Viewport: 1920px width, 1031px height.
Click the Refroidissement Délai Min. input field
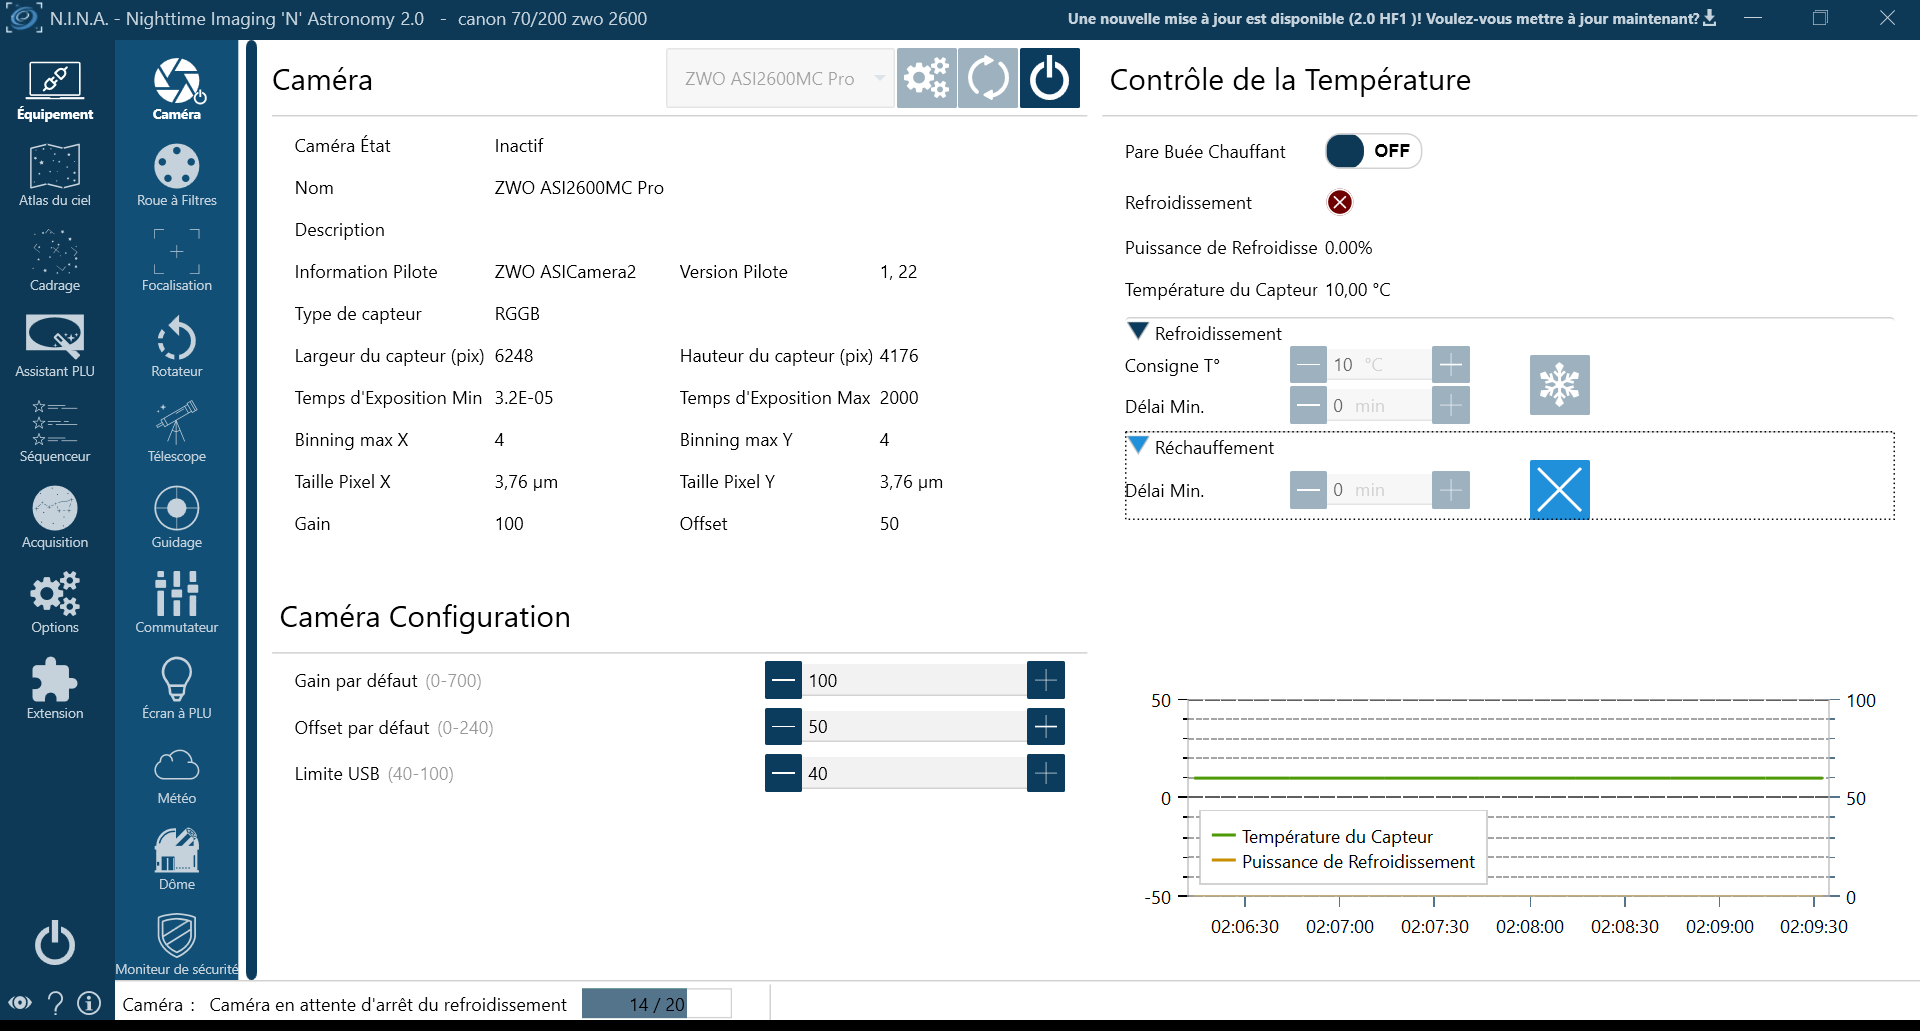click(1379, 406)
